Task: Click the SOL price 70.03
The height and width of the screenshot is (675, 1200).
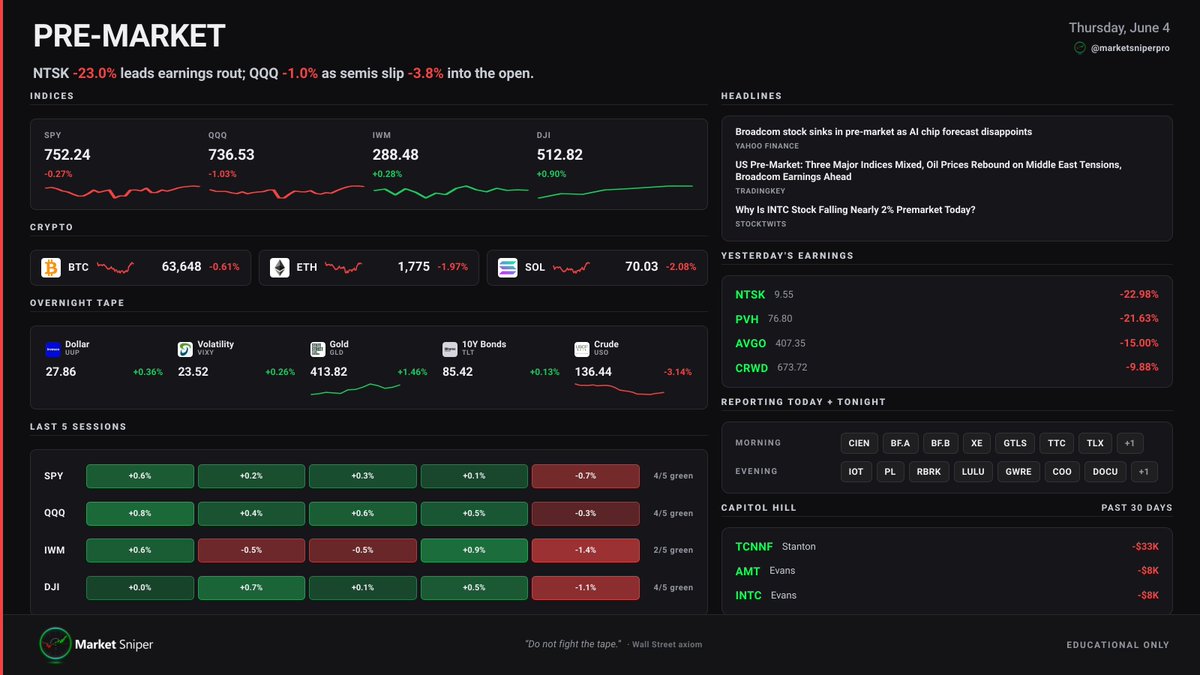Action: tap(642, 267)
